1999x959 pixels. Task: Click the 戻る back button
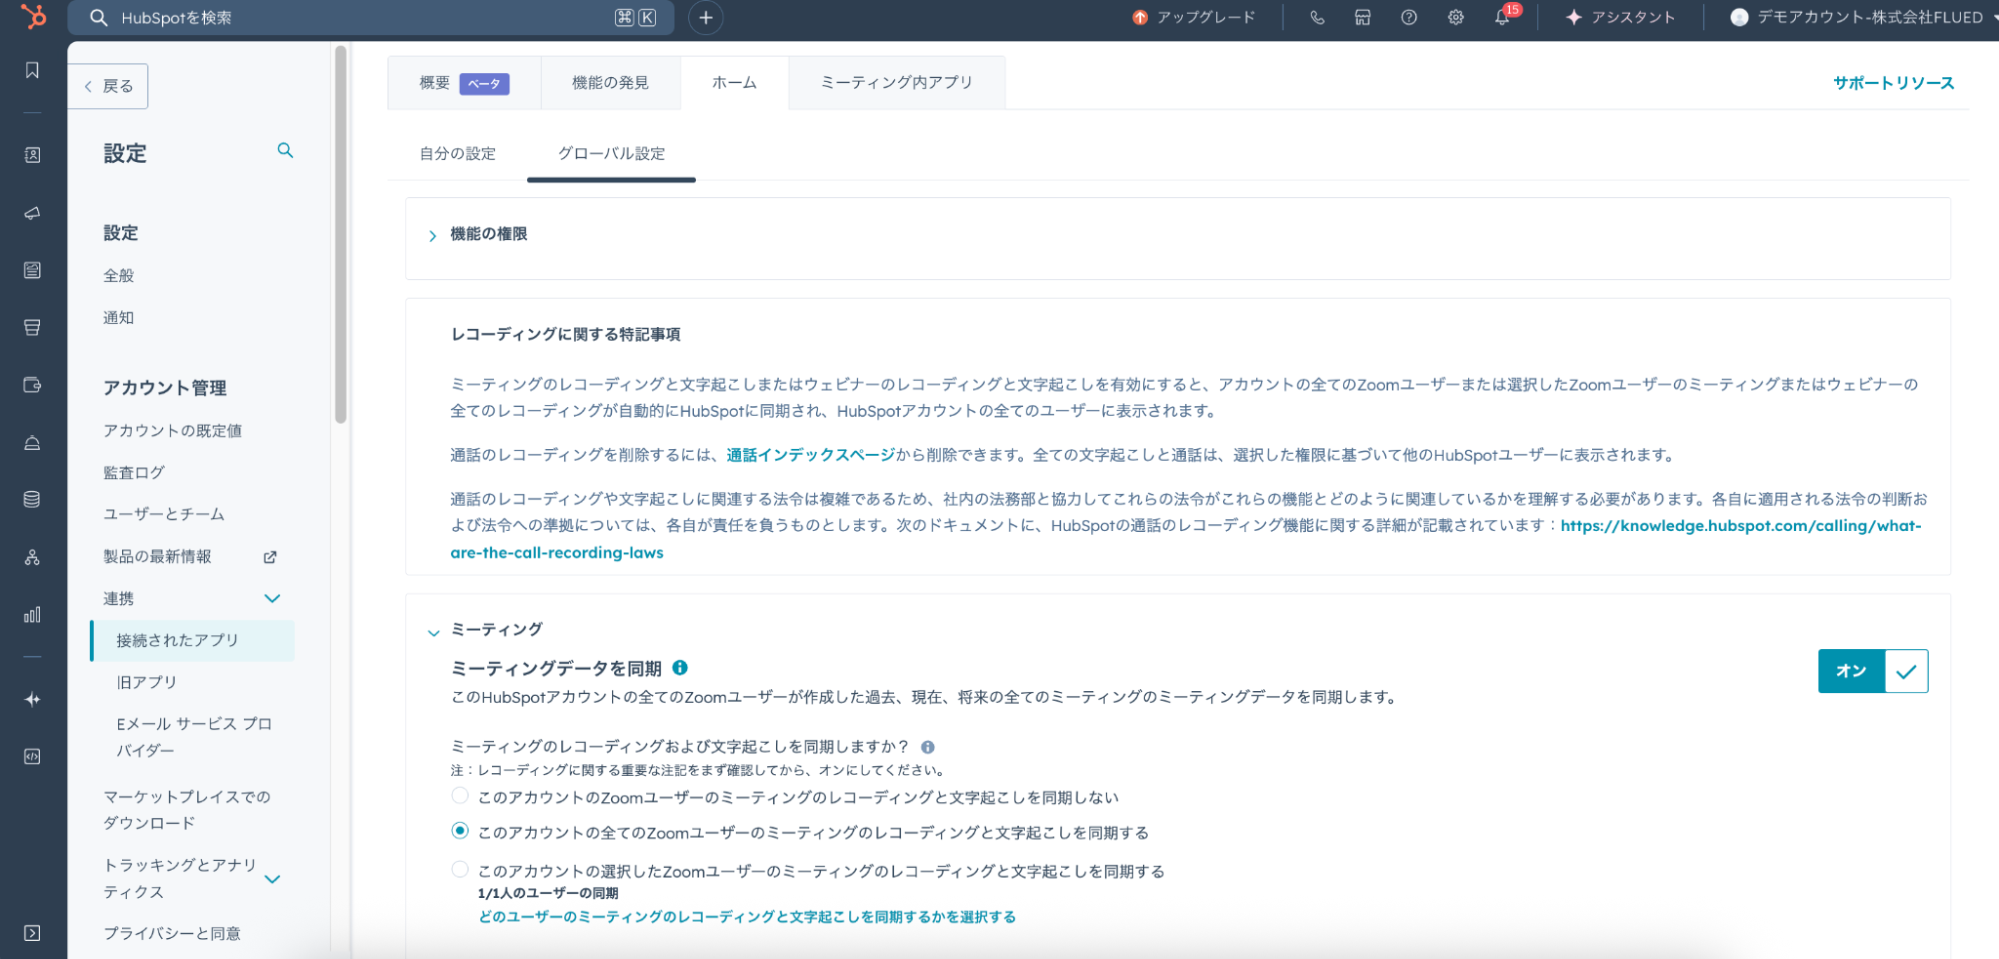click(x=109, y=86)
